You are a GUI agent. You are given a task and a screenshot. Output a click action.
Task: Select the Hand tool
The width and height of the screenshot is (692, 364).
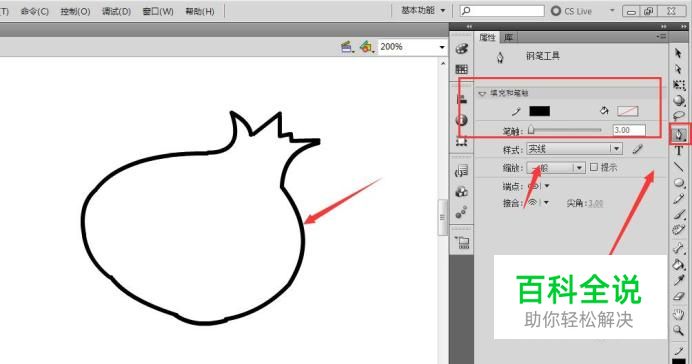(x=679, y=314)
